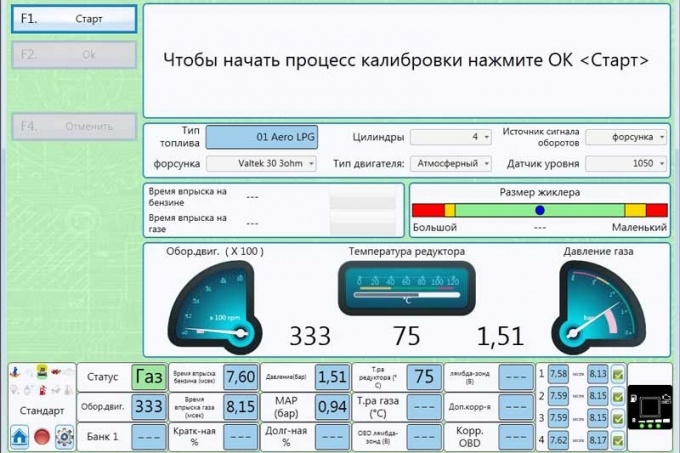
Task: Click cylinder 3 gas time value
Action: tap(598, 418)
